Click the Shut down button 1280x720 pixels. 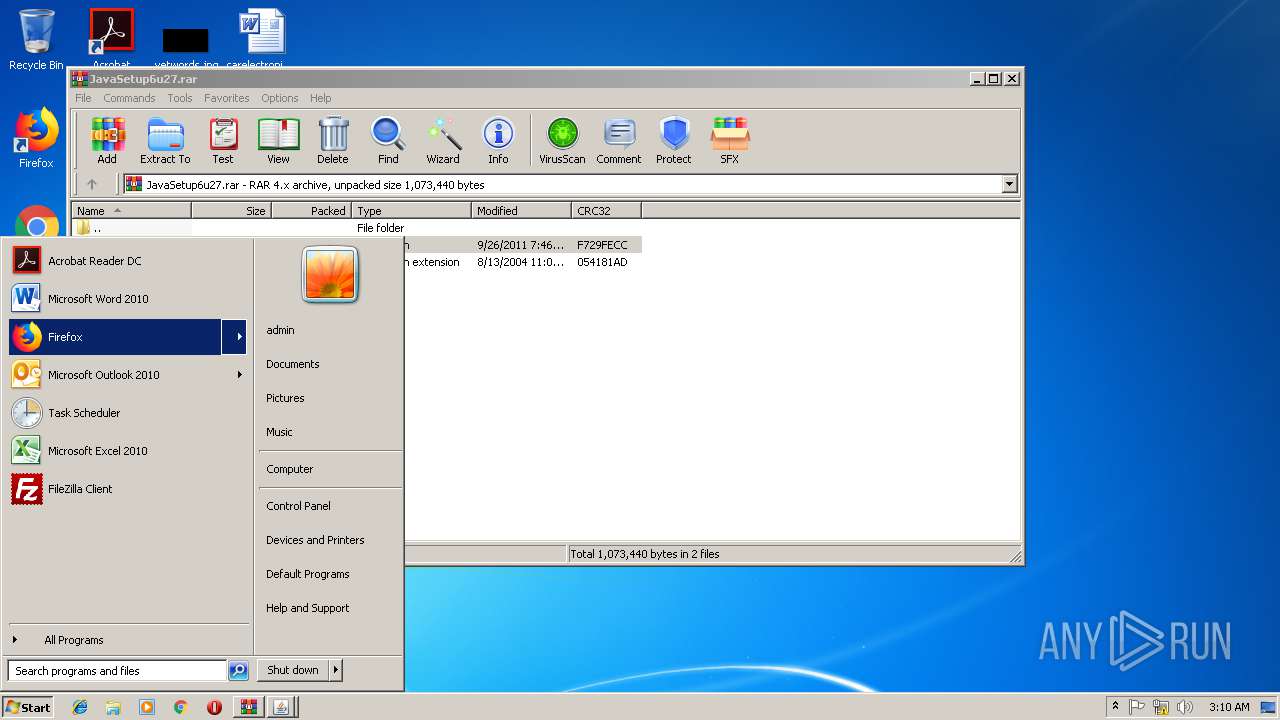click(x=293, y=670)
